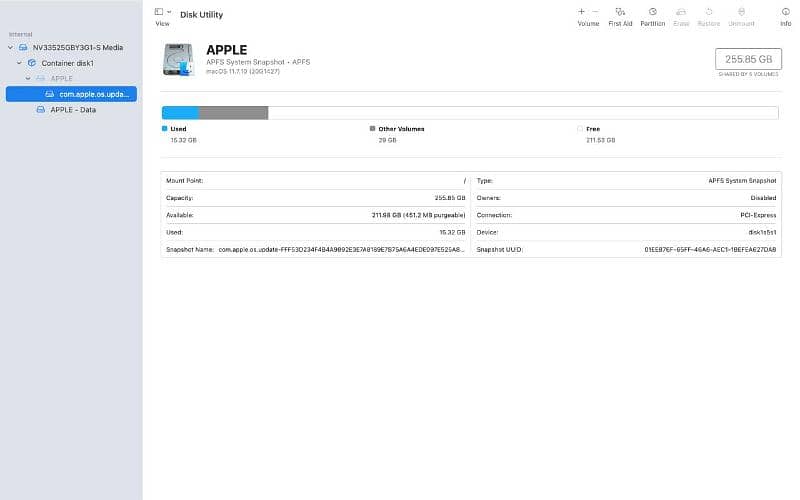
Task: Click the blue Used segment of storage bar
Action: [x=180, y=112]
